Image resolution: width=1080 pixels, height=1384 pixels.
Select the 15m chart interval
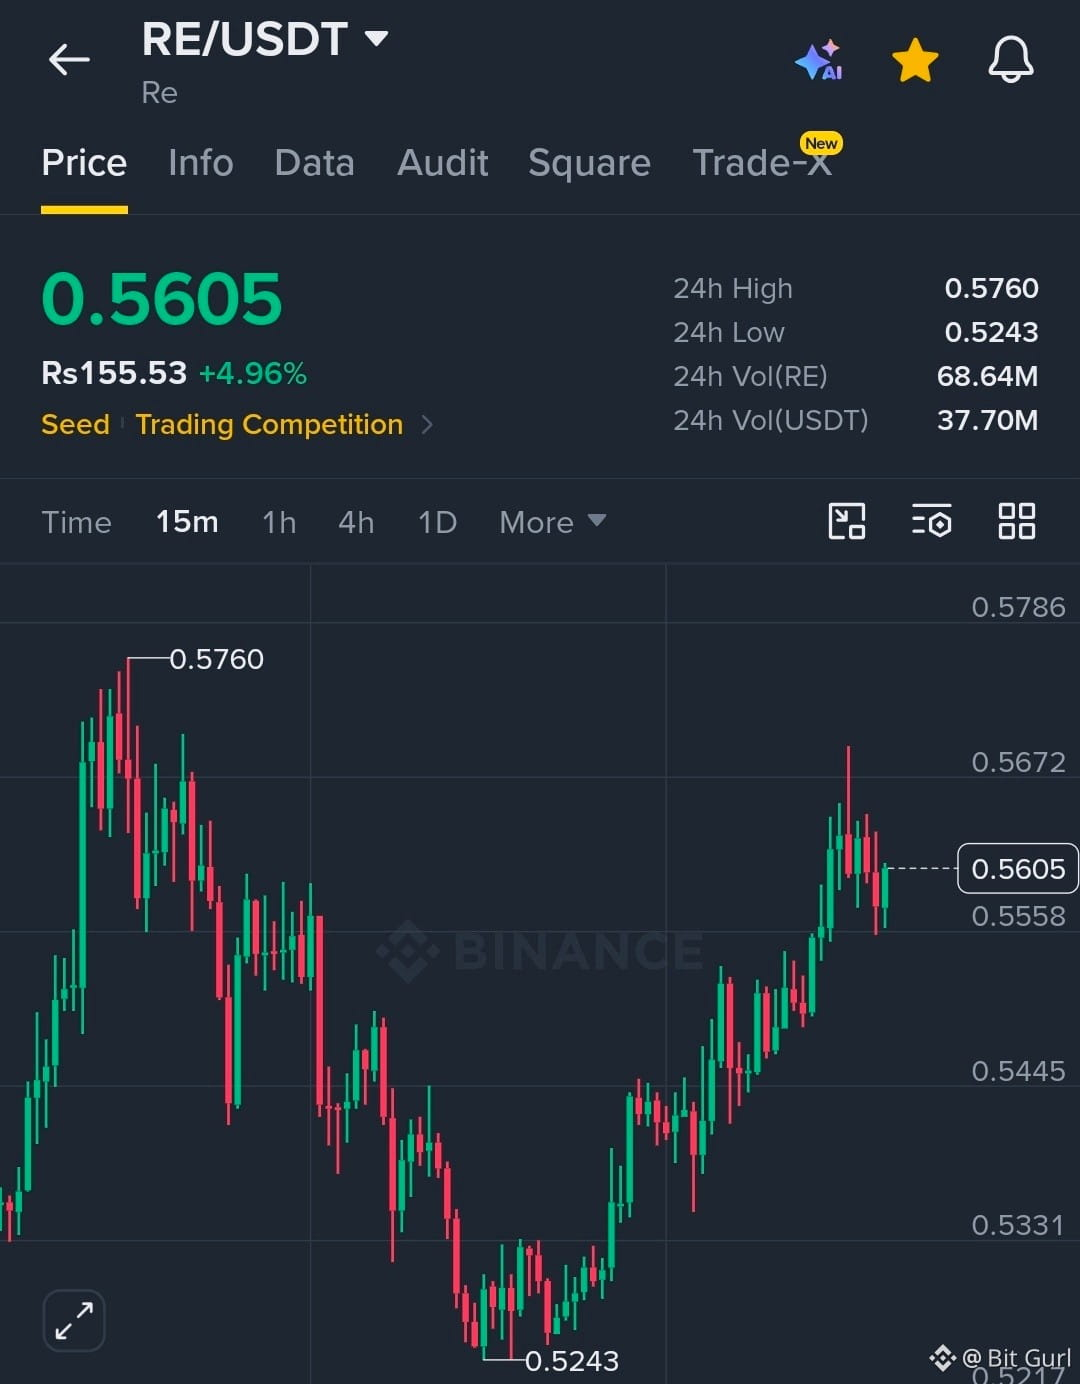pyautogui.click(x=187, y=522)
